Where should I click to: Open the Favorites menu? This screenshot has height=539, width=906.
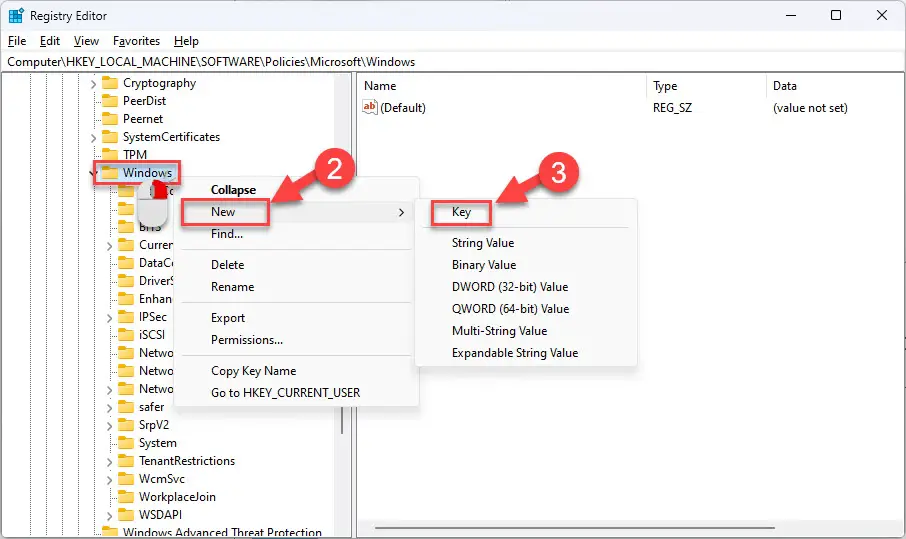pyautogui.click(x=136, y=41)
